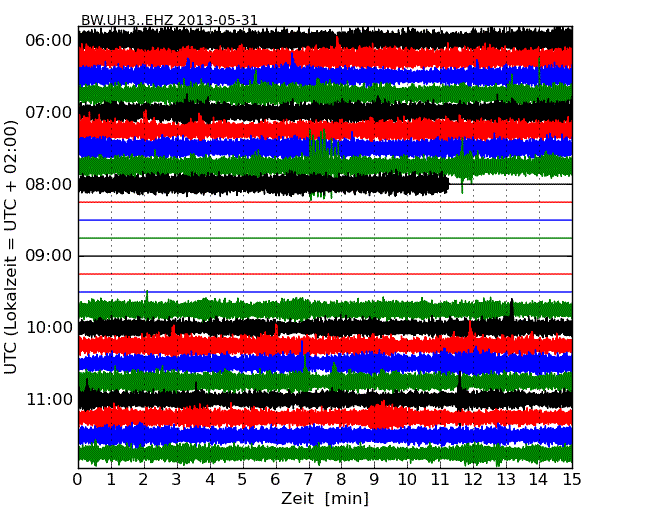The image size is (650, 520).
Task: Select the 10:00 time label
Action: pos(50,328)
